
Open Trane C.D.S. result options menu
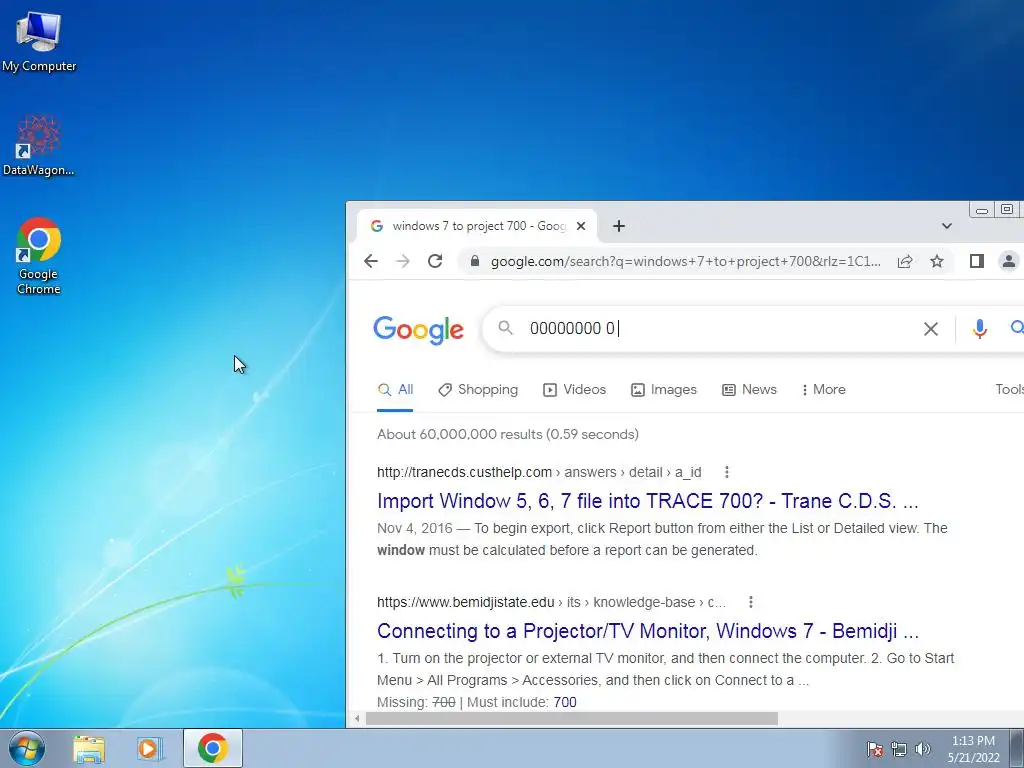[727, 472]
